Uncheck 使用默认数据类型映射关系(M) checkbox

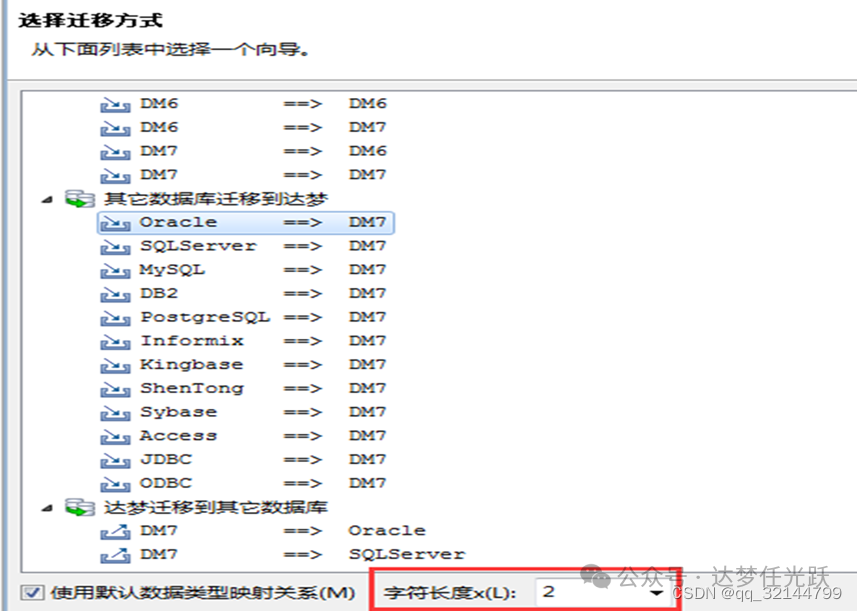pyautogui.click(x=32, y=592)
